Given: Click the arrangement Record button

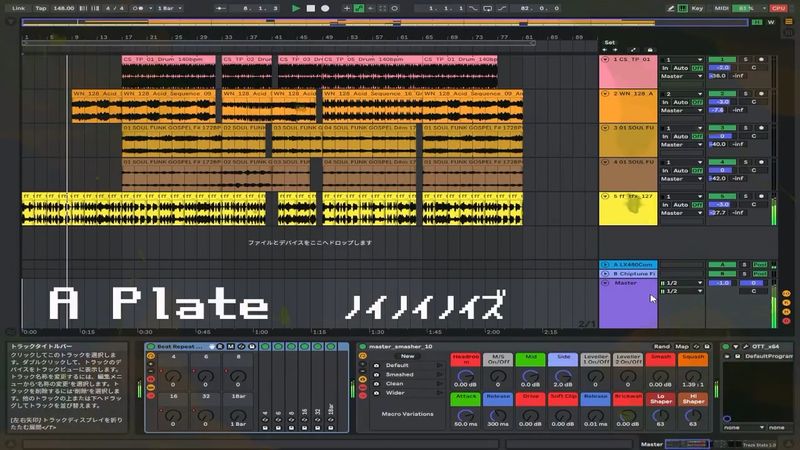Looking at the screenshot, I should (326, 8).
